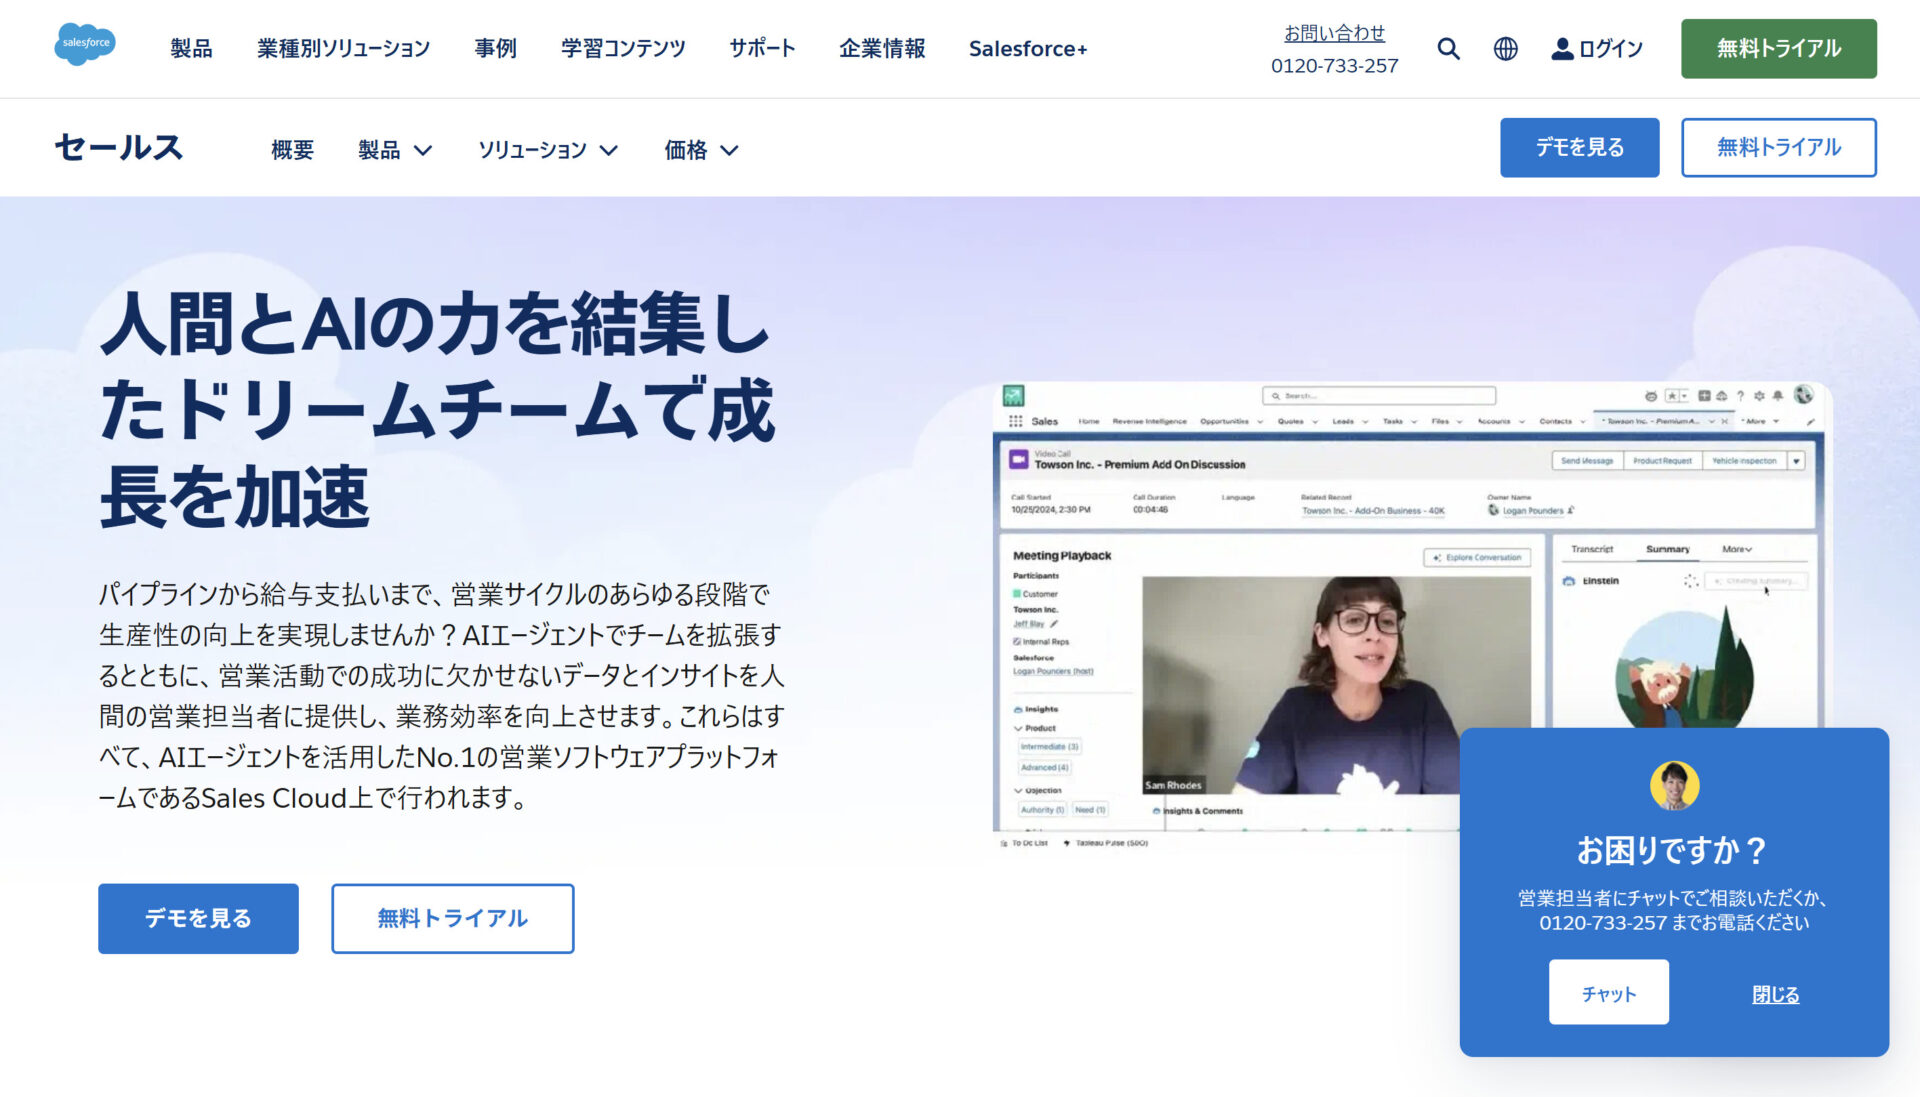Screen dimensions: 1920x1097
Task: Click the notification bell in the Sales screenshot
Action: coord(1778,397)
